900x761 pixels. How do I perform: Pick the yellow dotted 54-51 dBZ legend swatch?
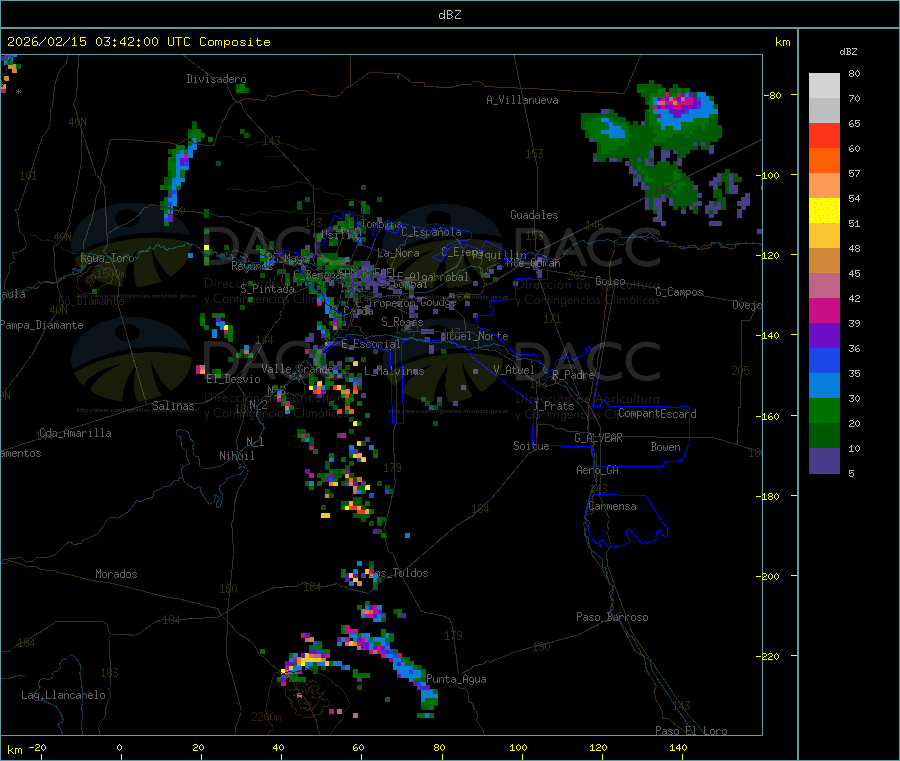(824, 211)
